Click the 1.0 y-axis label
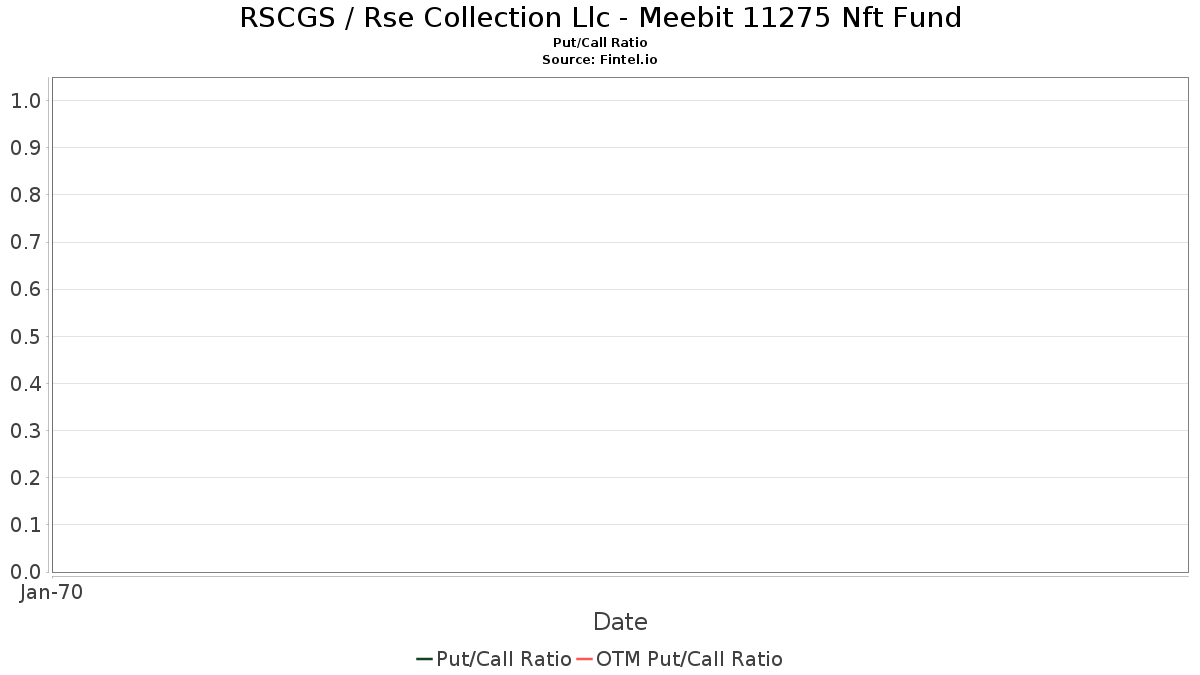1200x675 pixels. pyautogui.click(x=25, y=101)
